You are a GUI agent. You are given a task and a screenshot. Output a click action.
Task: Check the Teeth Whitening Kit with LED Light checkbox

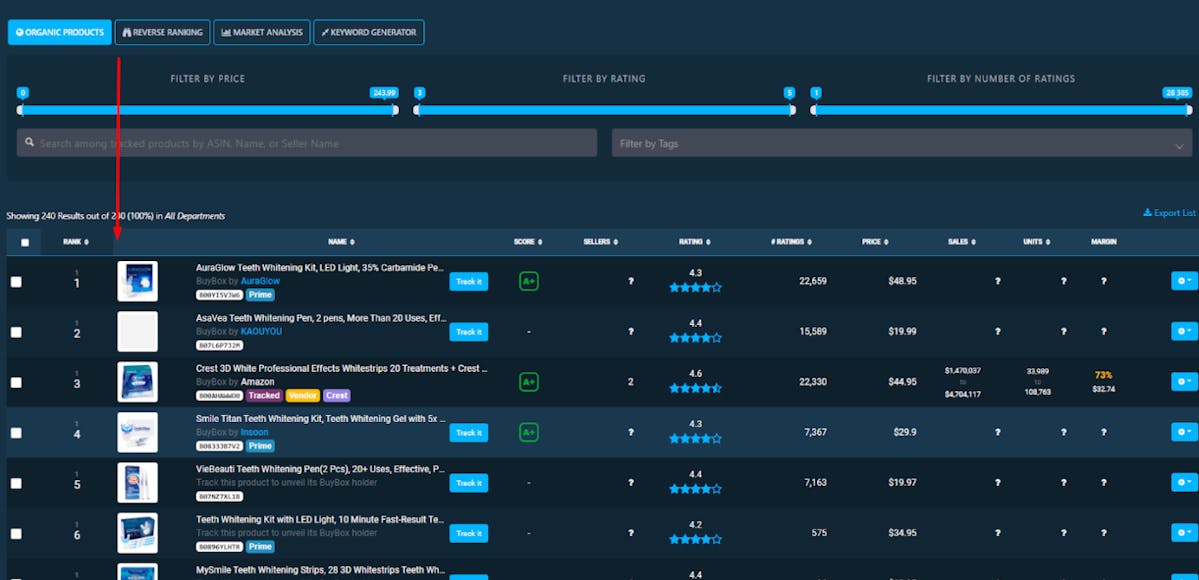pos(16,534)
